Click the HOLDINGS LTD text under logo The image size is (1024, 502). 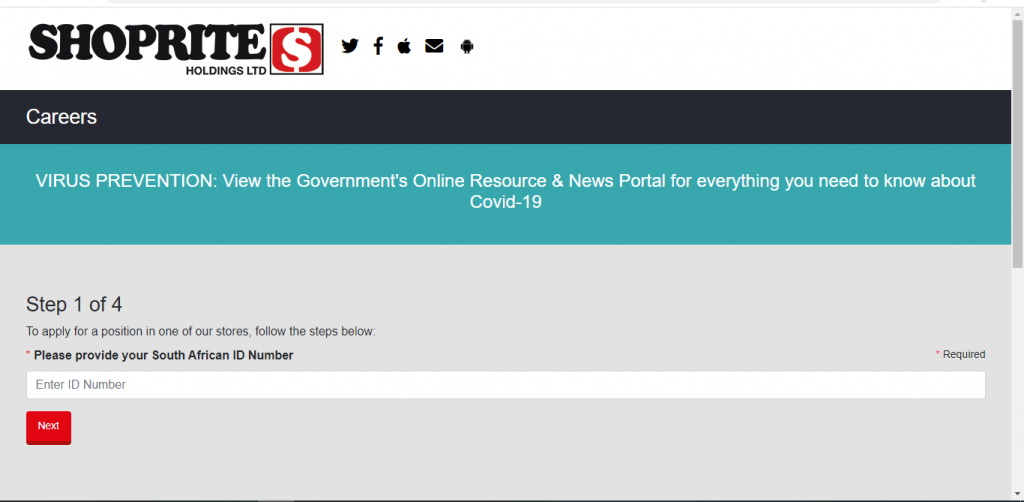[x=226, y=71]
